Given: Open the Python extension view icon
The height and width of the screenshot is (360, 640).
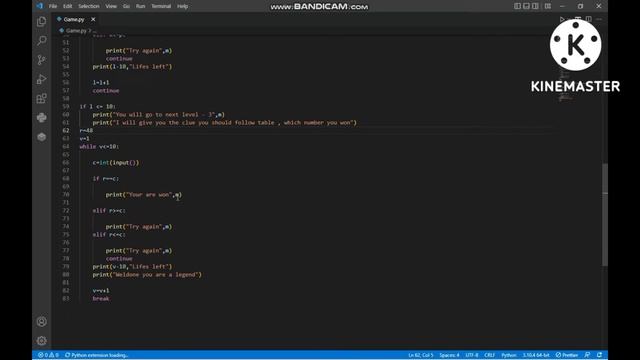Looking at the screenshot, I should 42,118.
